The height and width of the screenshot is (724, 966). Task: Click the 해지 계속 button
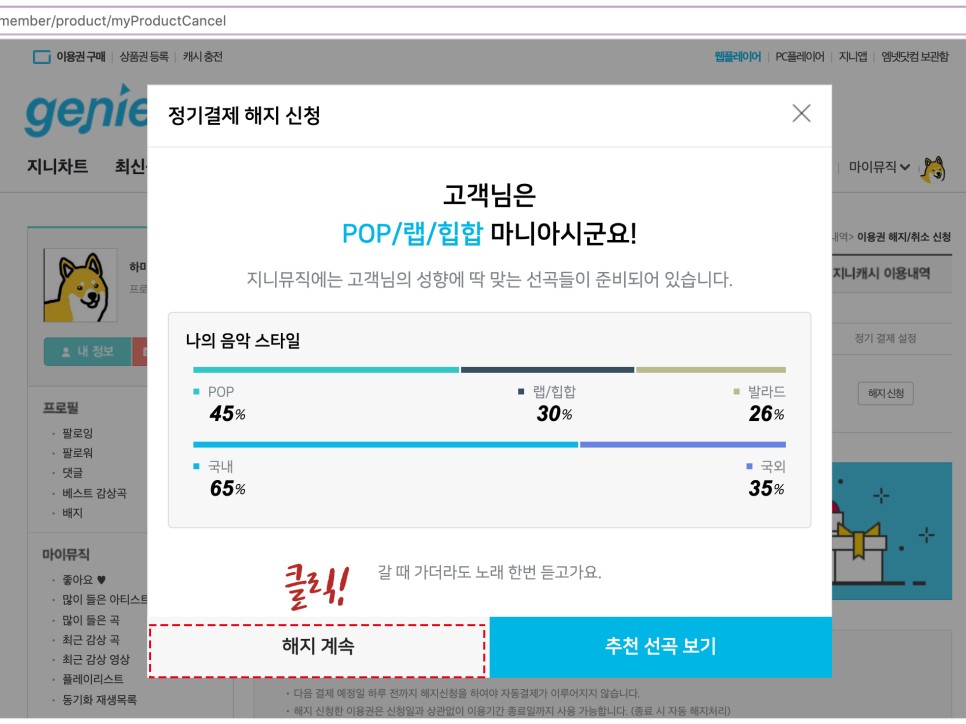(318, 646)
